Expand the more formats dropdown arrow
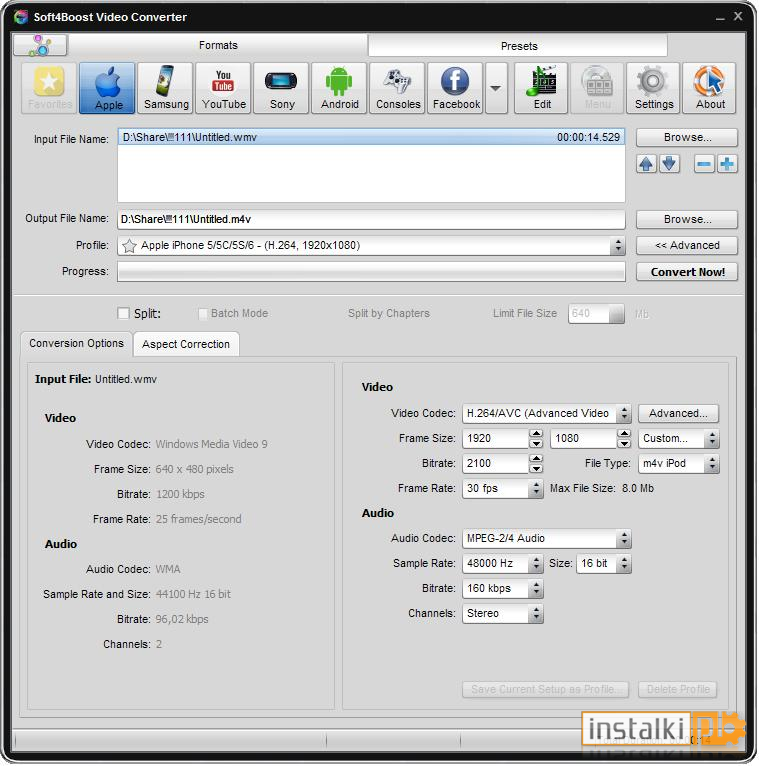This screenshot has width=759, height=766. click(x=496, y=88)
